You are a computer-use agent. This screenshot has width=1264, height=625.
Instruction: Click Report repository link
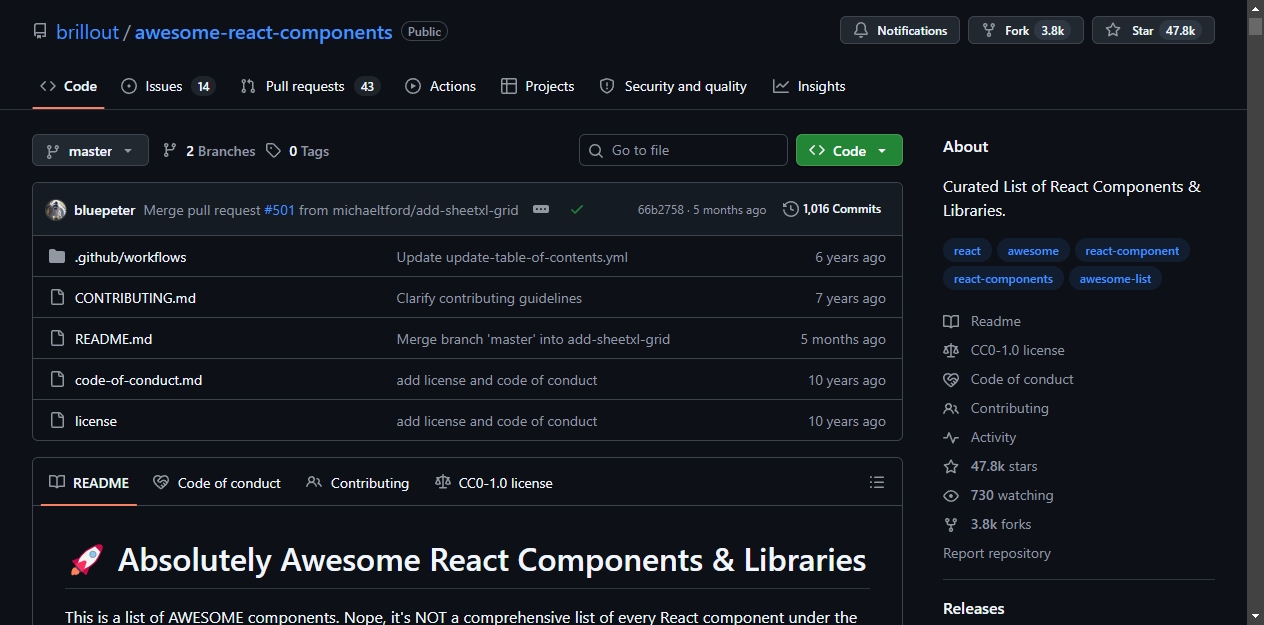pyautogui.click(x=997, y=553)
